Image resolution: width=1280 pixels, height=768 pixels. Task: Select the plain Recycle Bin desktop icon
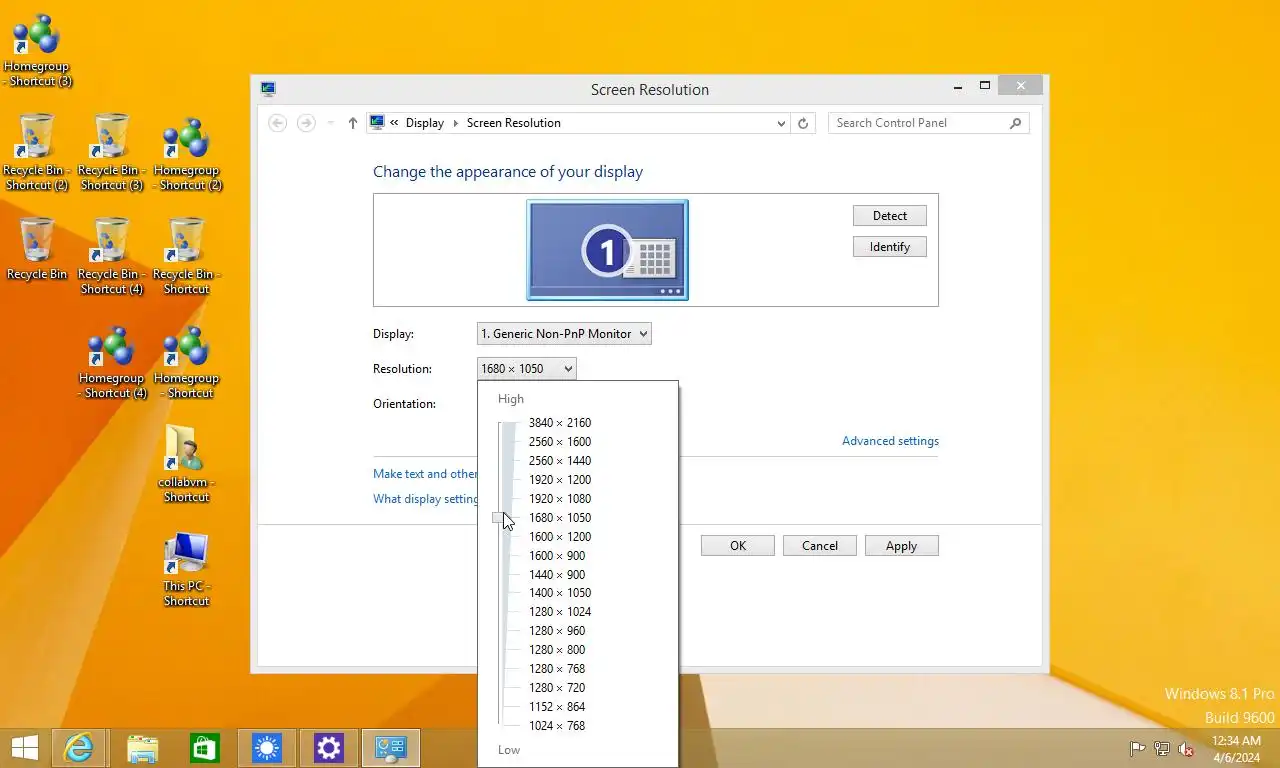coord(37,248)
